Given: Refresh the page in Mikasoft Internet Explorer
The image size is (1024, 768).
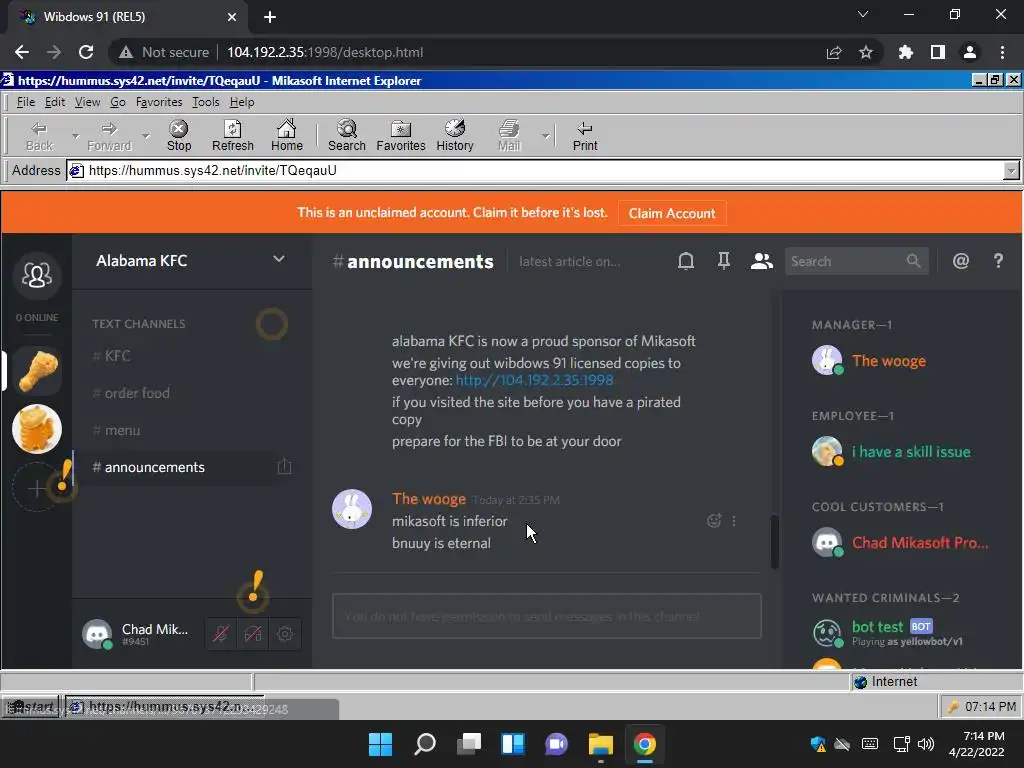Looking at the screenshot, I should click(x=232, y=136).
